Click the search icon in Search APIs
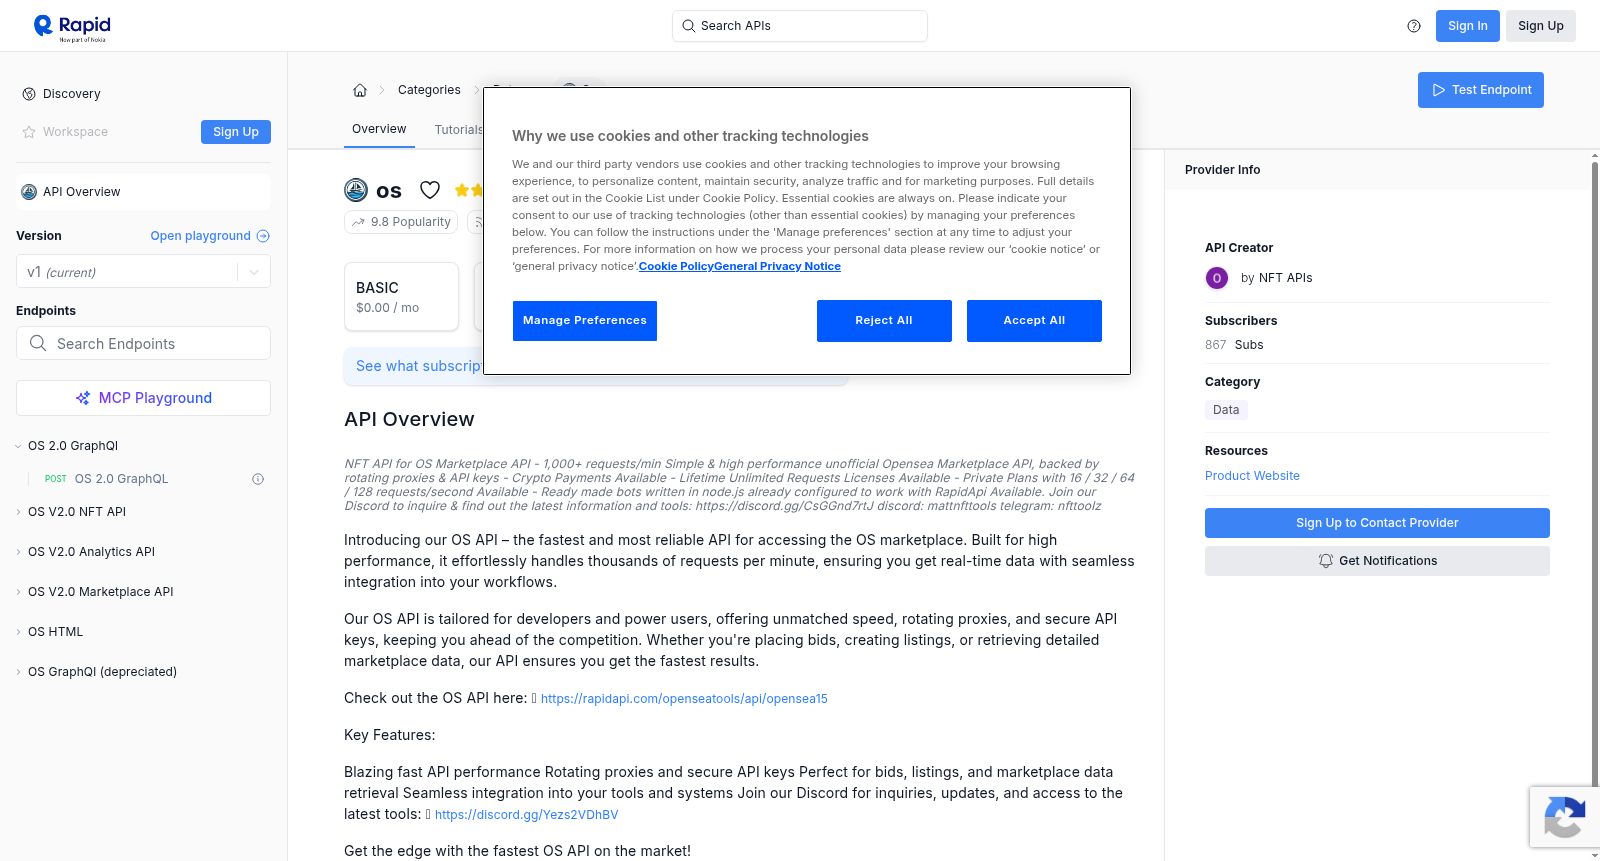The width and height of the screenshot is (1600, 861). pyautogui.click(x=688, y=26)
